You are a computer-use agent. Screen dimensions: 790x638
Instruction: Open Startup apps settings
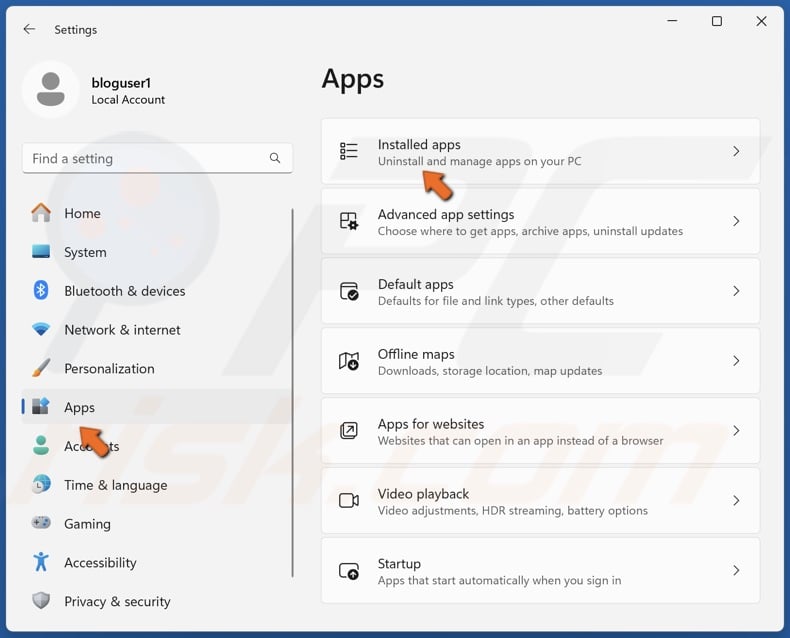point(541,570)
